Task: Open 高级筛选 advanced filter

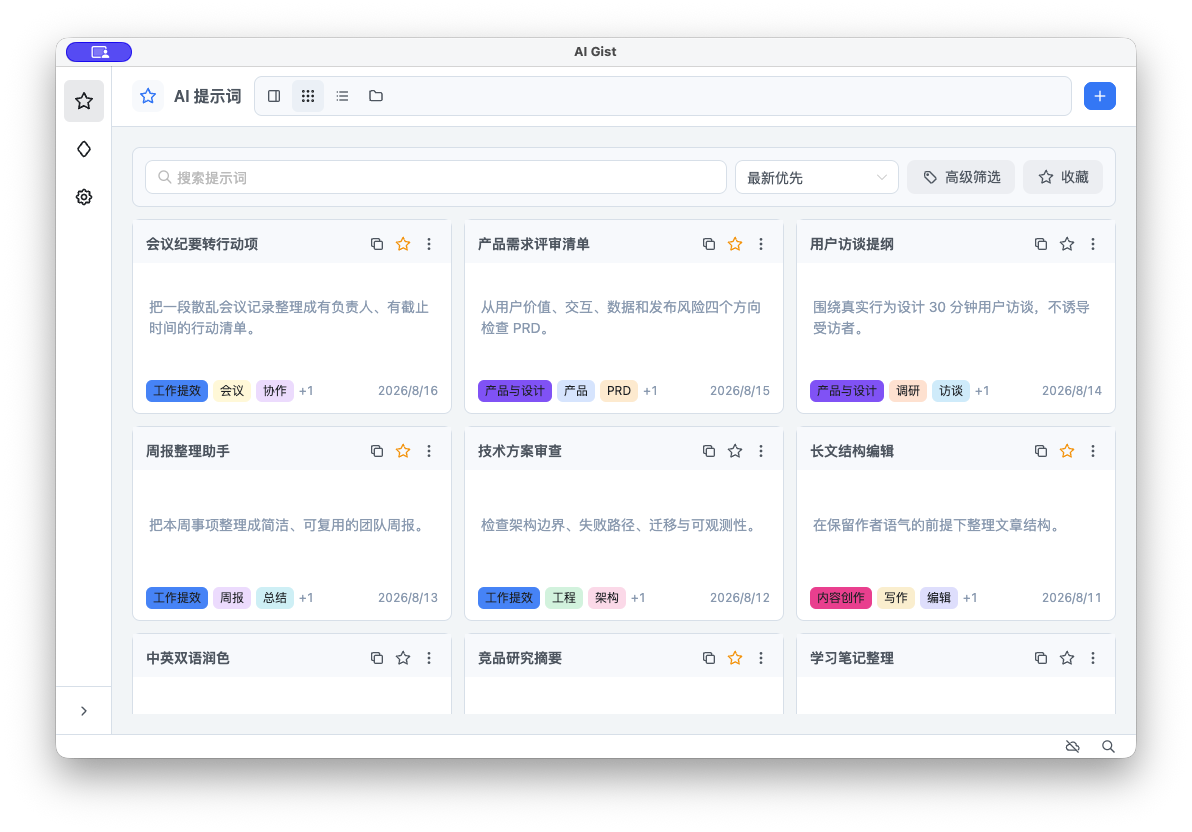Action: pyautogui.click(x=961, y=177)
